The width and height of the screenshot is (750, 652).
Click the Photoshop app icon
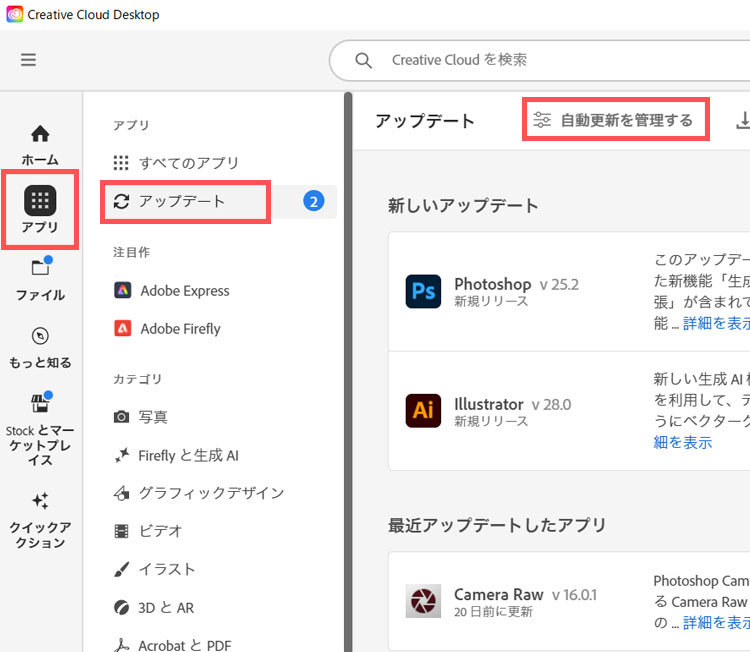(423, 291)
